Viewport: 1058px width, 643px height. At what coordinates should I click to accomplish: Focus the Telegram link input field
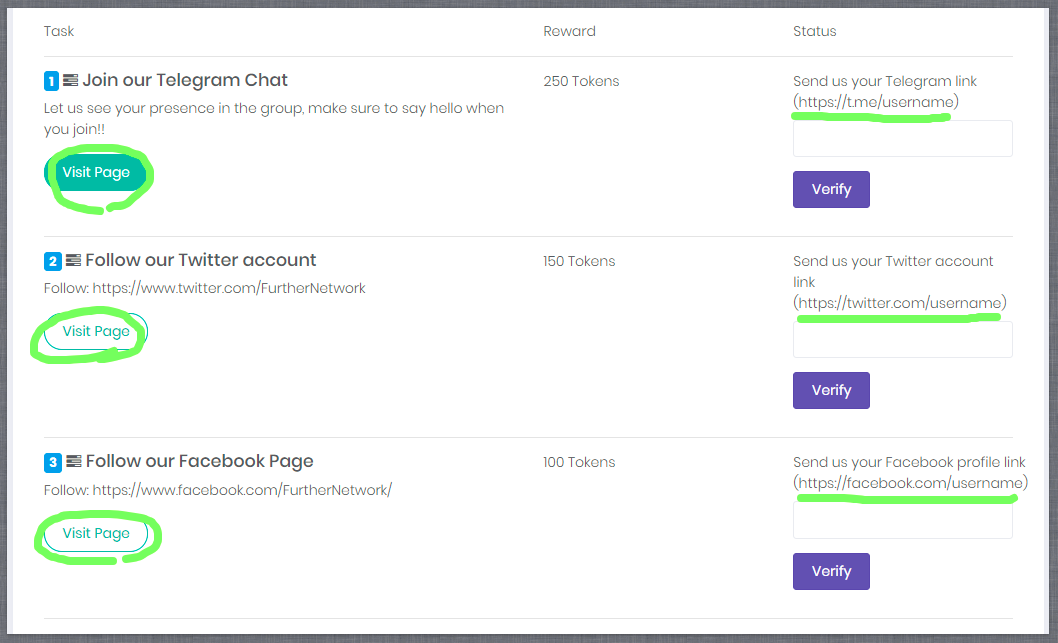[902, 139]
